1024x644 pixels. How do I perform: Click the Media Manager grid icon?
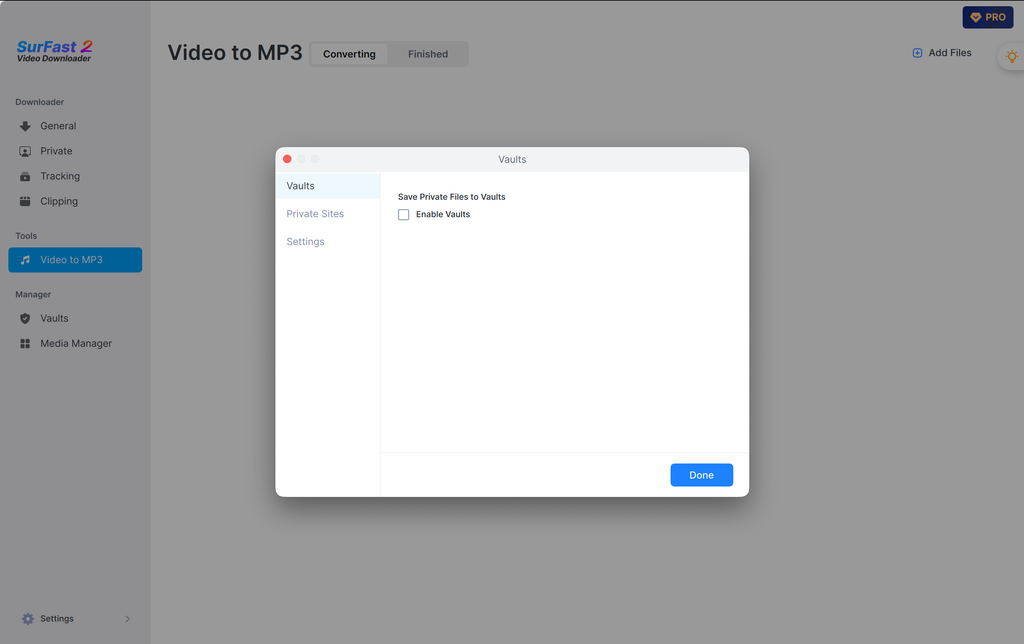25,344
